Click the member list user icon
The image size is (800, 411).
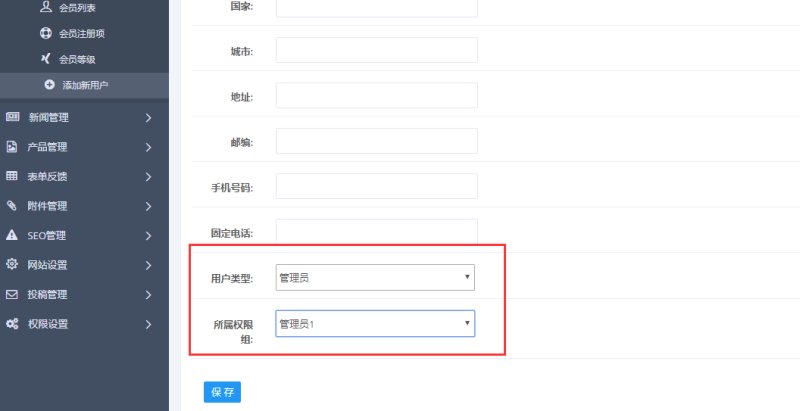(x=46, y=6)
